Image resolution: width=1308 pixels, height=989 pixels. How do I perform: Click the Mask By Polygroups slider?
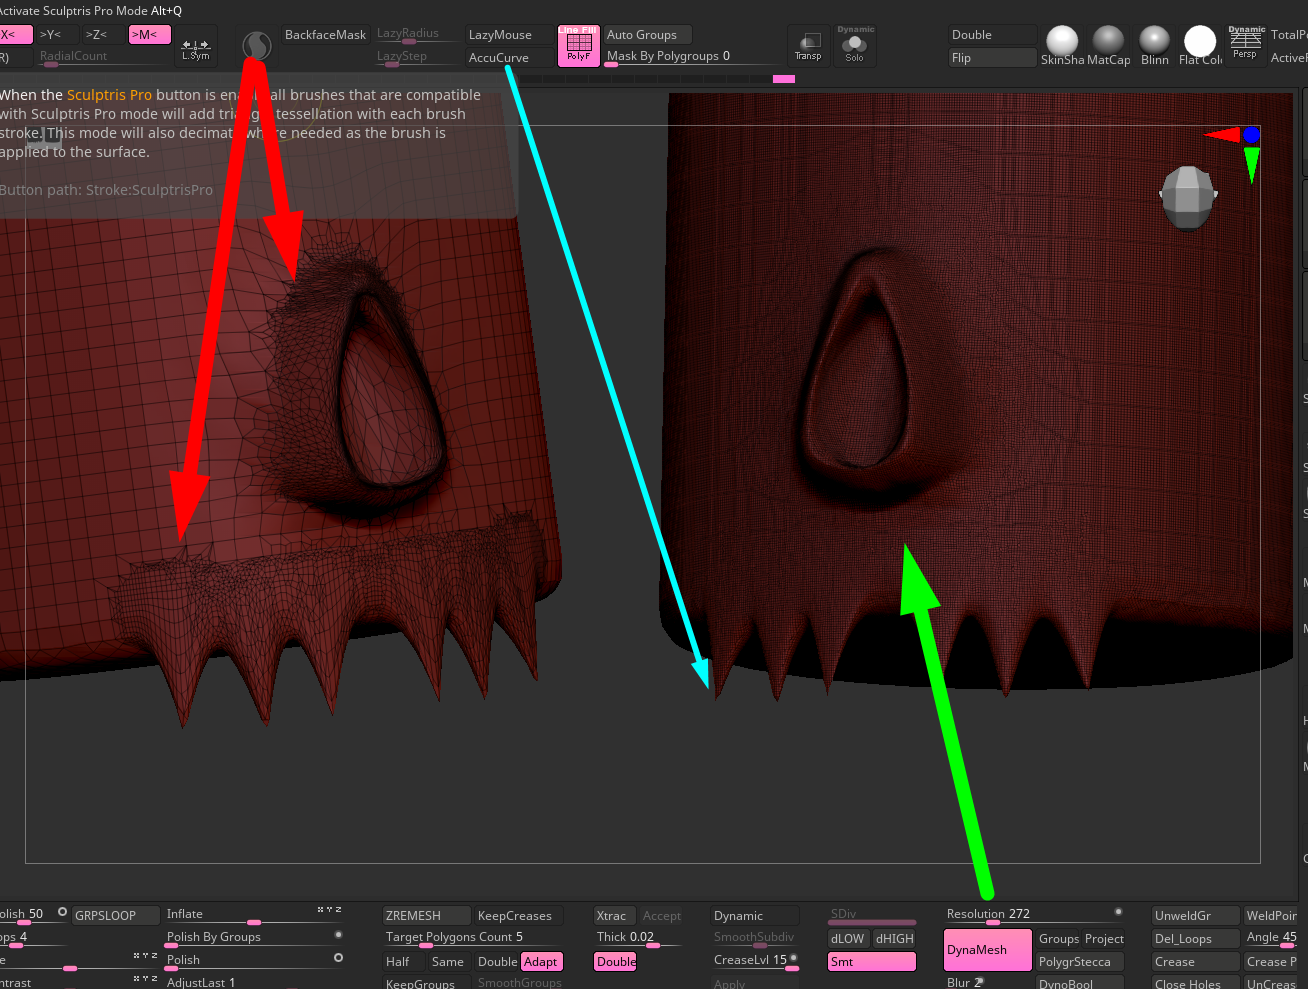(692, 57)
